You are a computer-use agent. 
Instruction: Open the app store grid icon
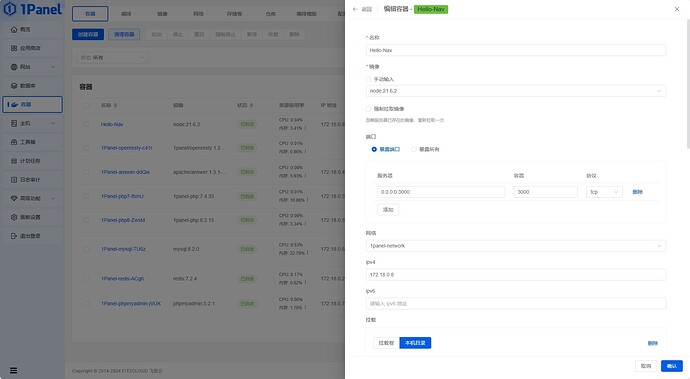pyautogui.click(x=14, y=48)
